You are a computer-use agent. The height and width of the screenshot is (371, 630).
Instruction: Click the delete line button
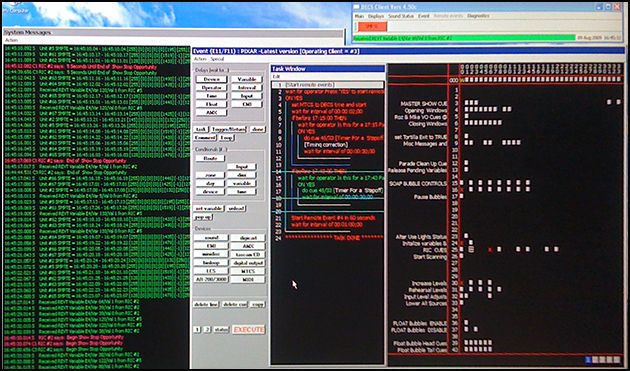coord(206,305)
